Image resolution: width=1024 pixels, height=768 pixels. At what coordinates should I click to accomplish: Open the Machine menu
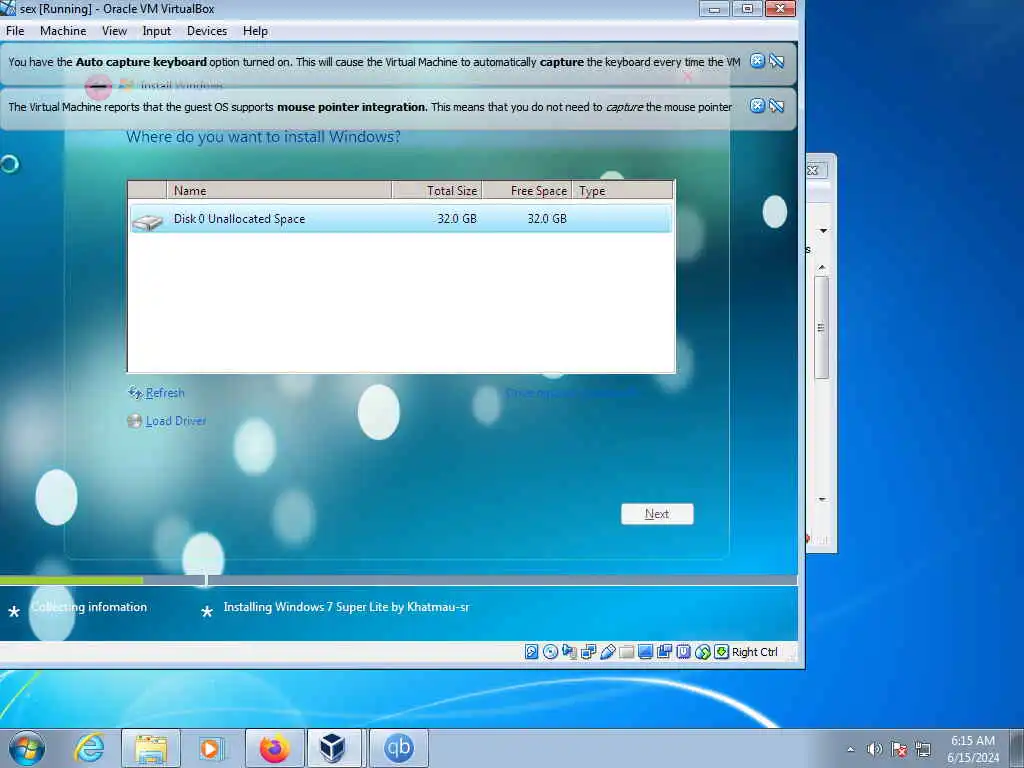point(63,31)
